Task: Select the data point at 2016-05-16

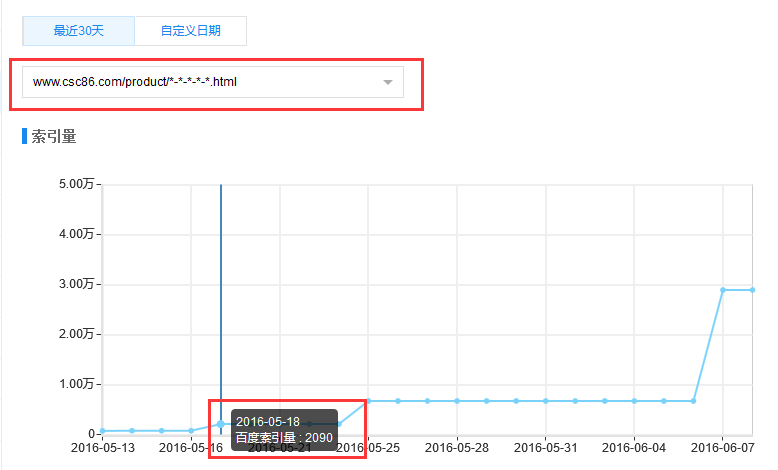Action: click(191, 431)
